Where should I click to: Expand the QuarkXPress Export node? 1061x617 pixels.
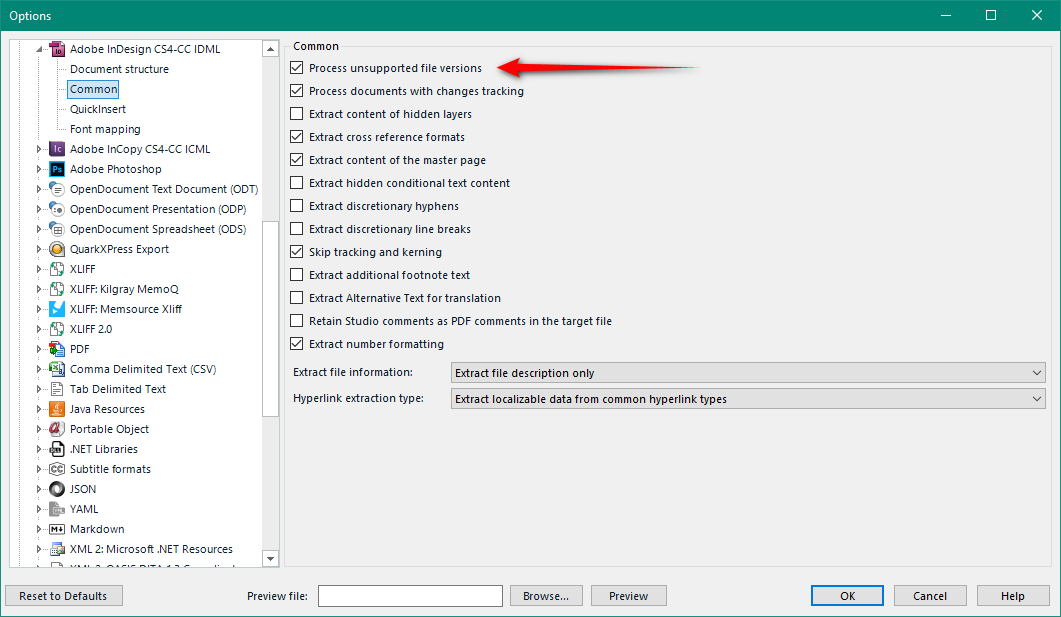pyautogui.click(x=39, y=249)
